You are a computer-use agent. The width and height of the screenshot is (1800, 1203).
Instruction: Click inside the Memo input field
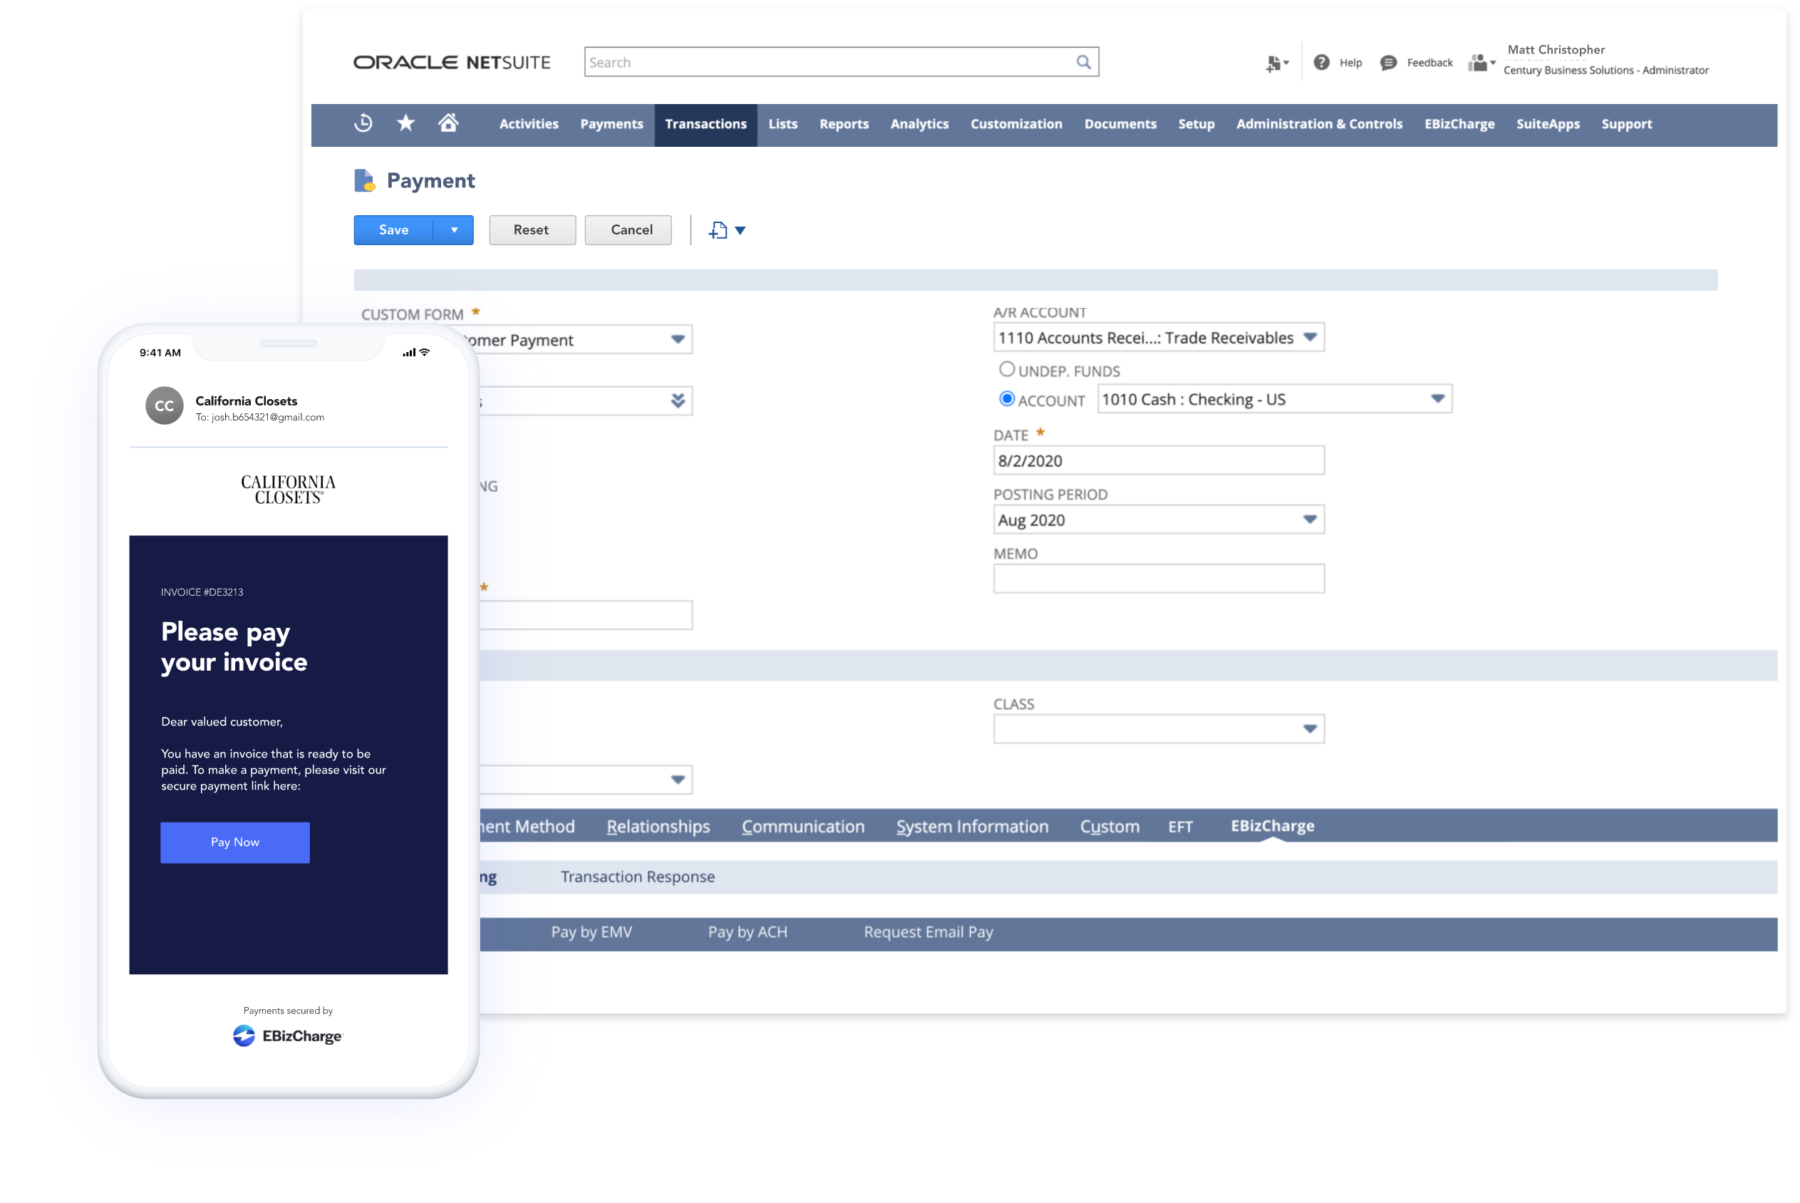1158,578
